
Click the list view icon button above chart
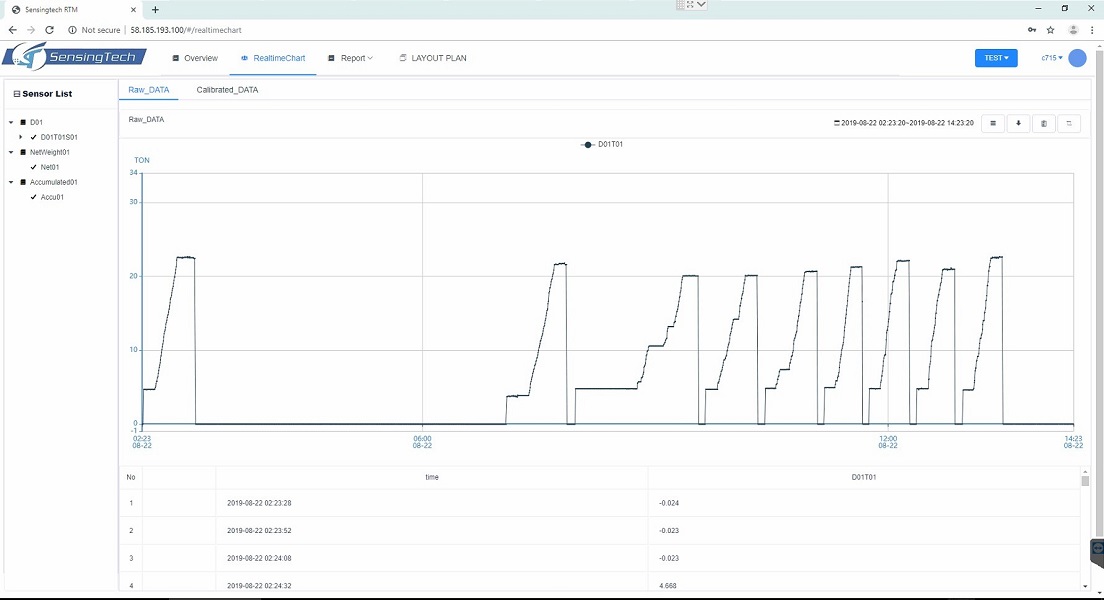click(992, 123)
